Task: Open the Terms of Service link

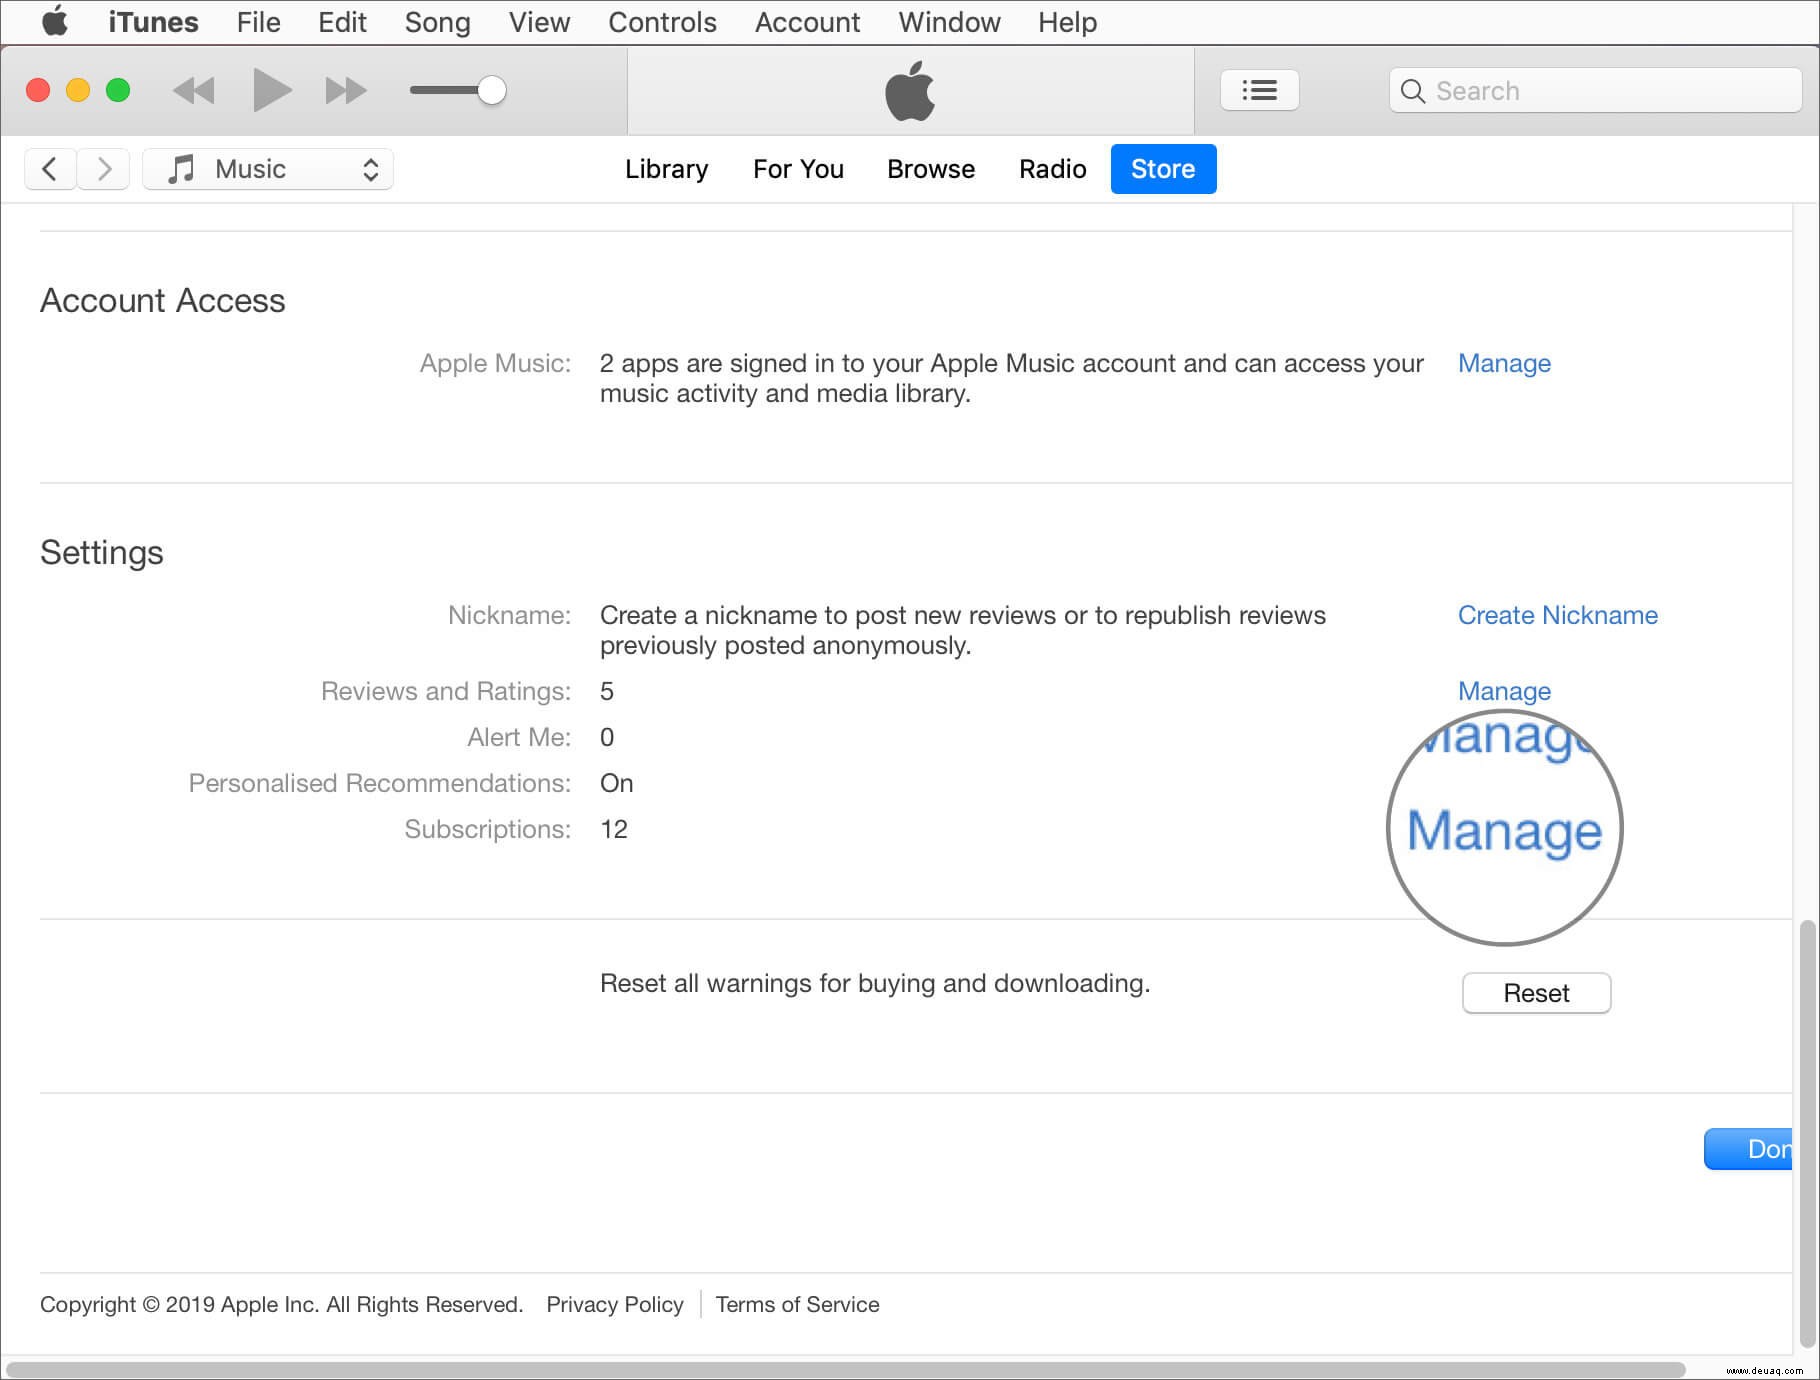Action: [x=797, y=1304]
